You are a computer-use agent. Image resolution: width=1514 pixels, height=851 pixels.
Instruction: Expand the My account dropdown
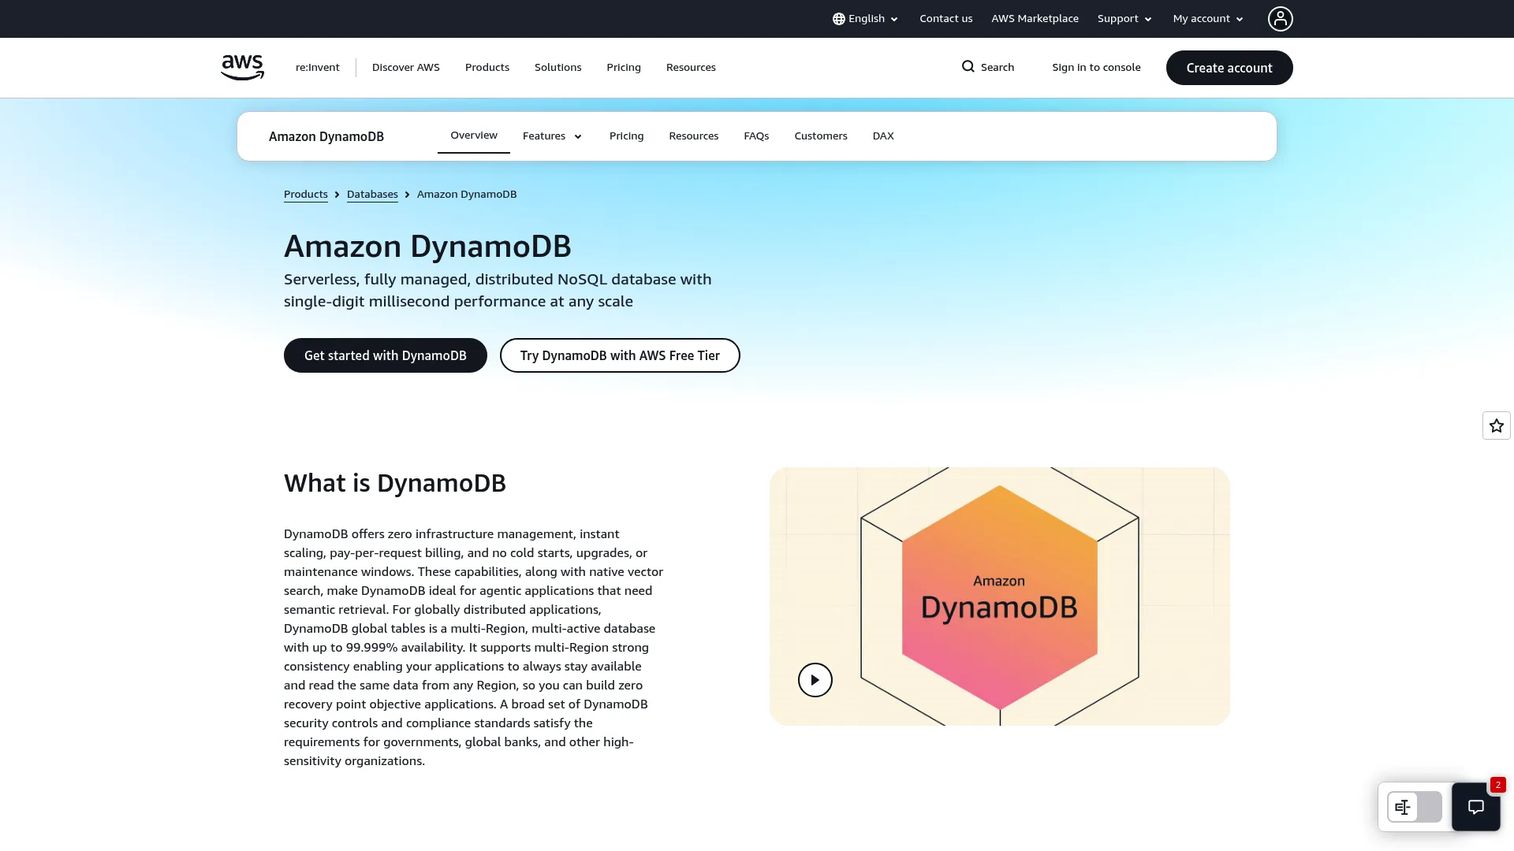click(1208, 19)
